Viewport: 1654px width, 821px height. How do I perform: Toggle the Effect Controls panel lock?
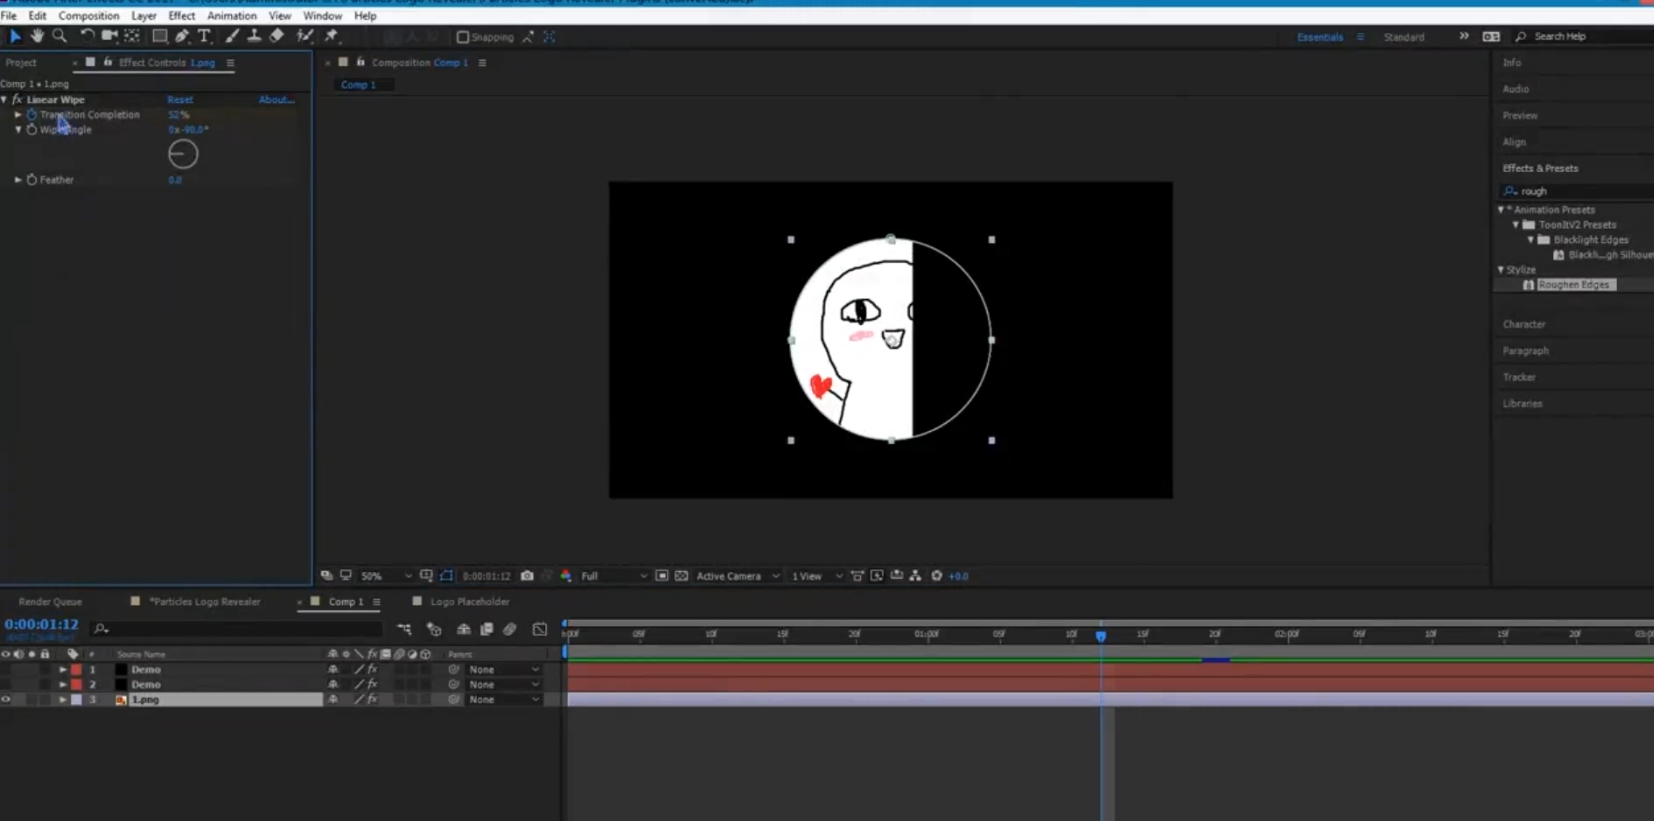tap(108, 62)
